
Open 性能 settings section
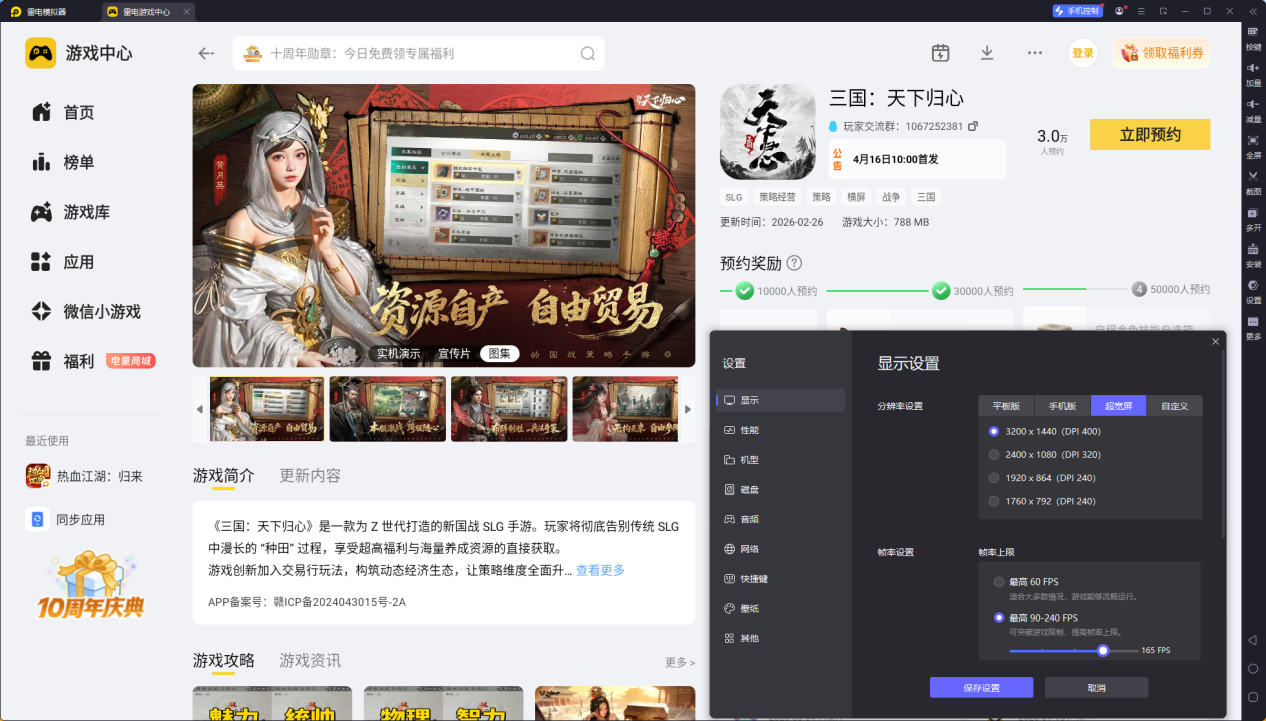(780, 430)
